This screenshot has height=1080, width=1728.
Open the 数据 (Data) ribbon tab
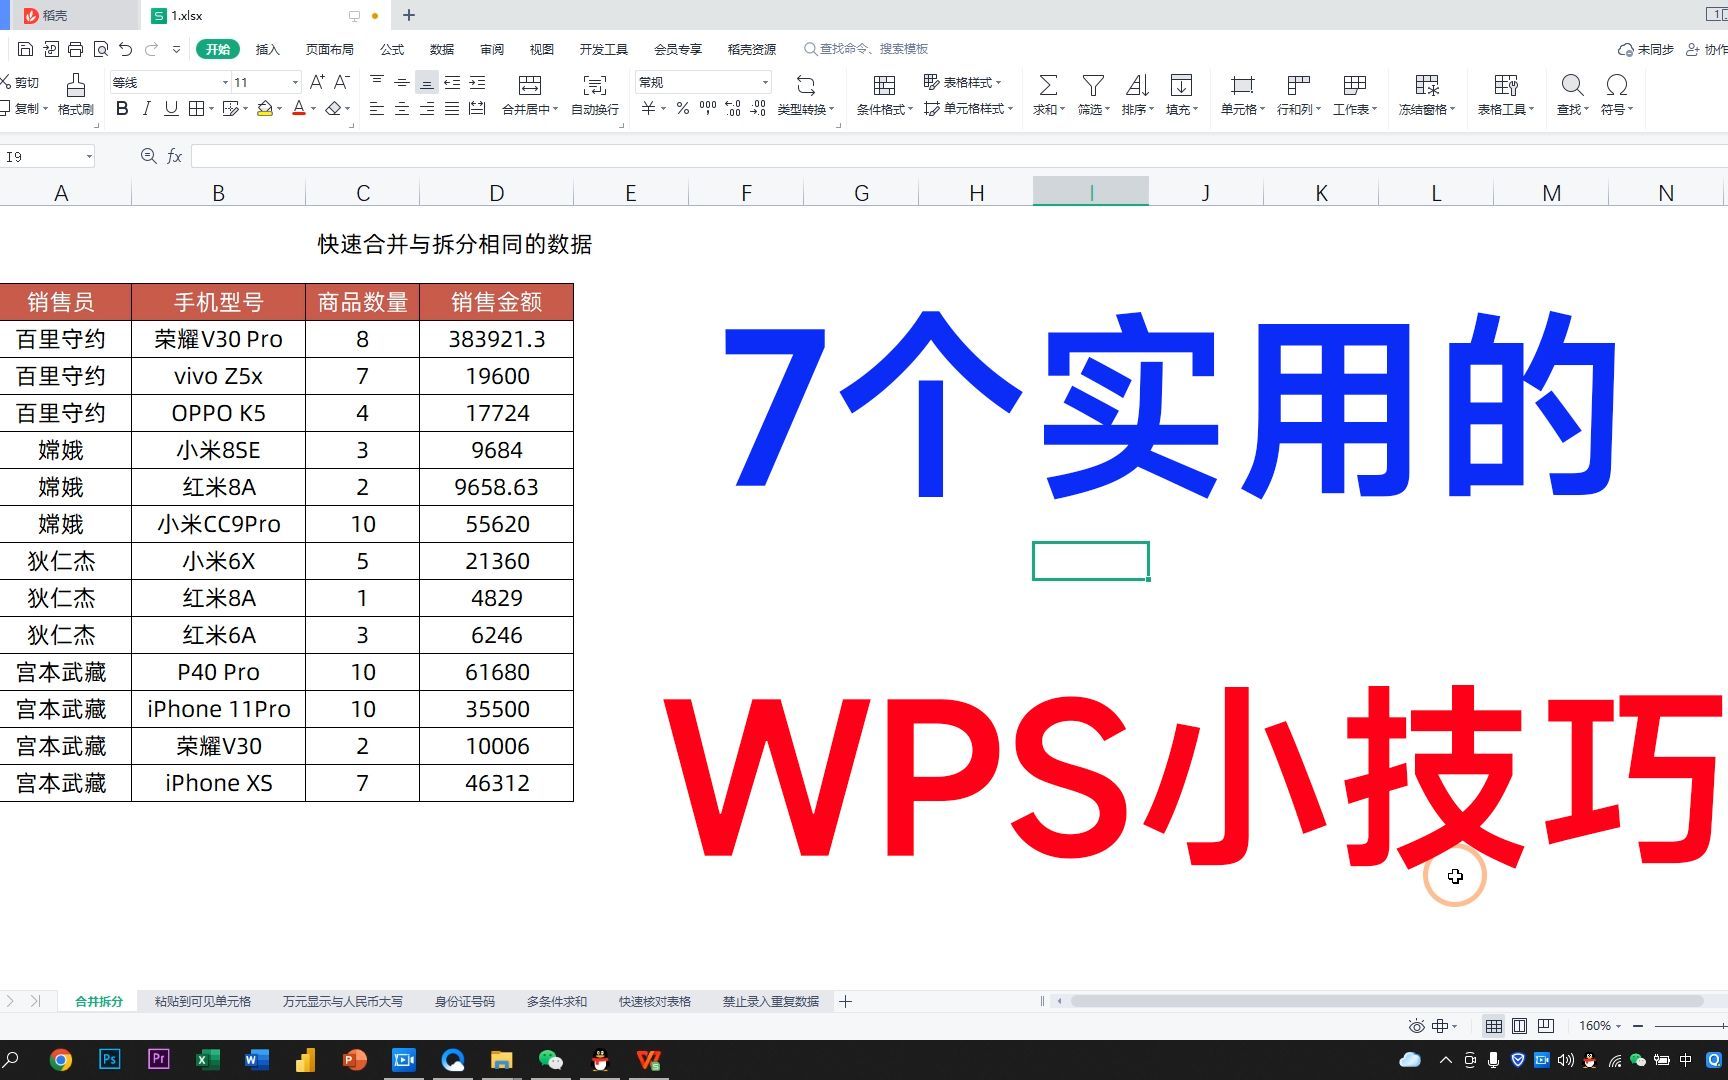441,49
